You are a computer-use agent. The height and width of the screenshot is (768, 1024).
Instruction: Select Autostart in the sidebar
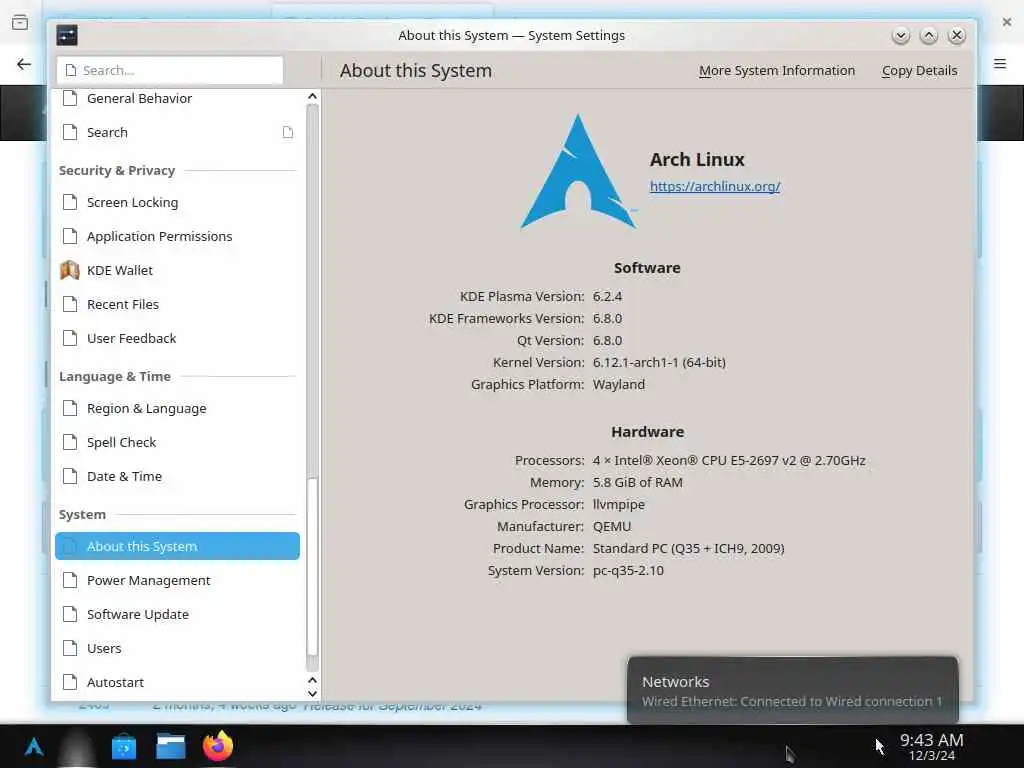click(178, 682)
